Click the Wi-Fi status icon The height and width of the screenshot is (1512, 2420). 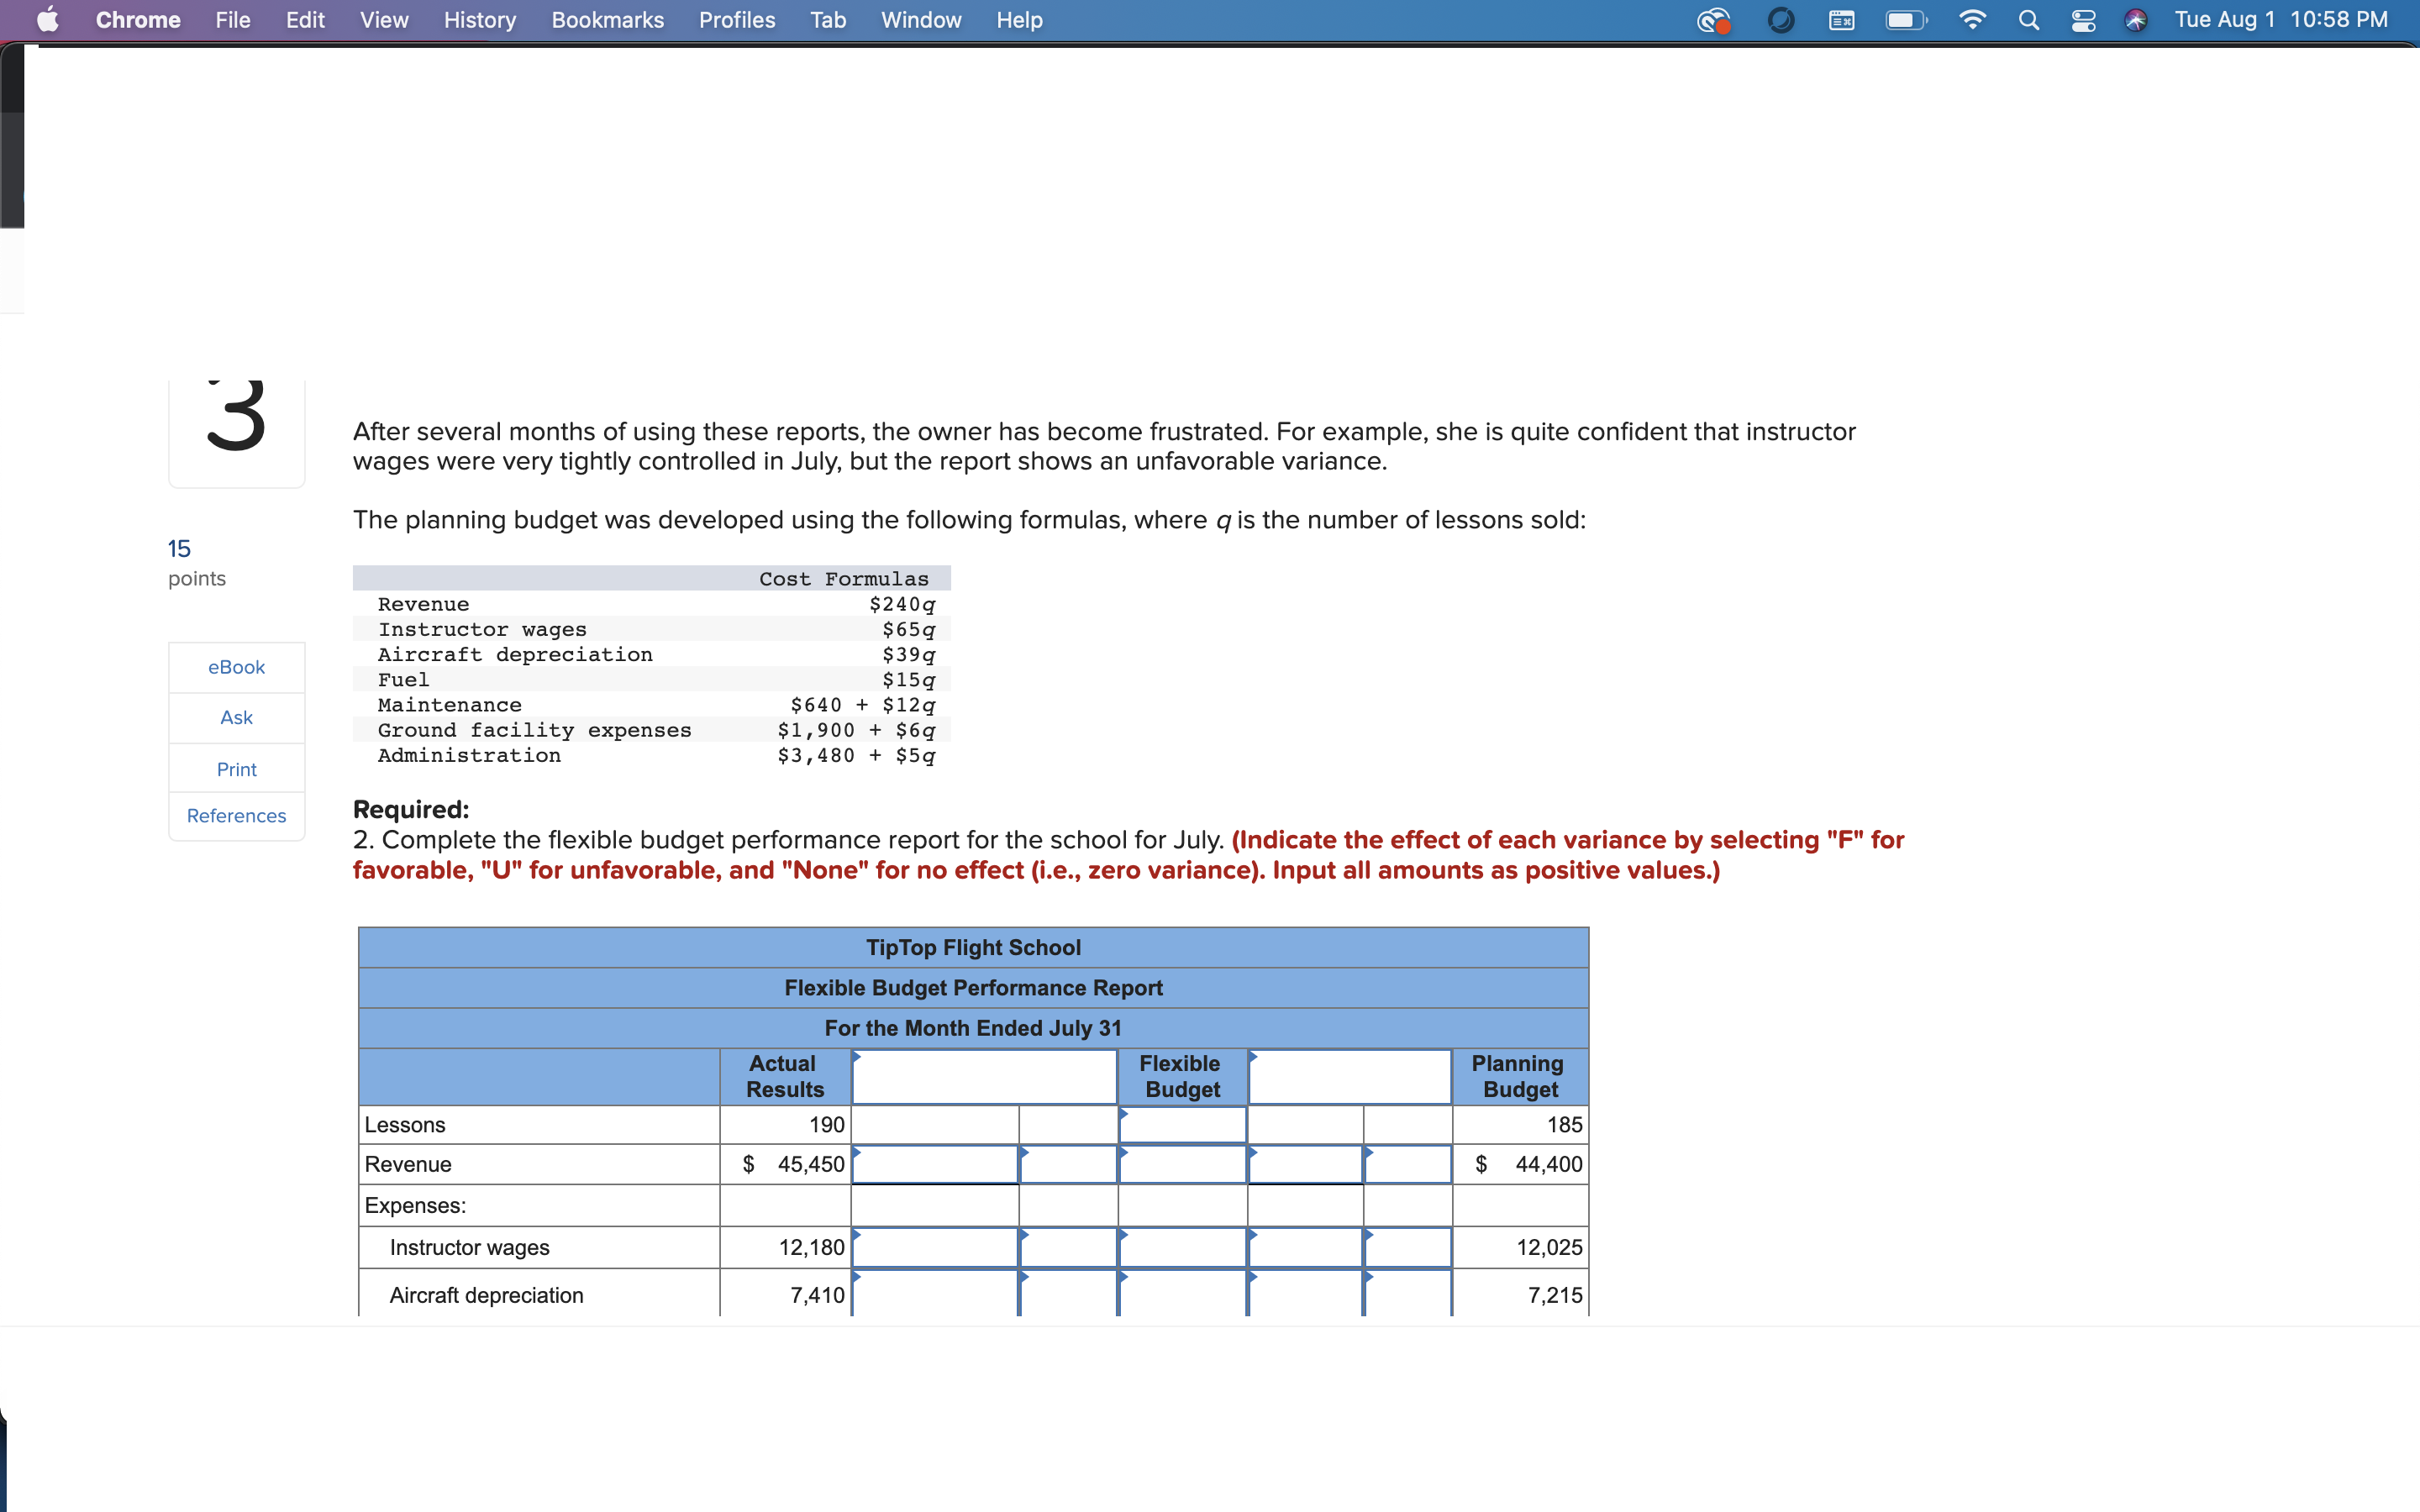point(1971,20)
